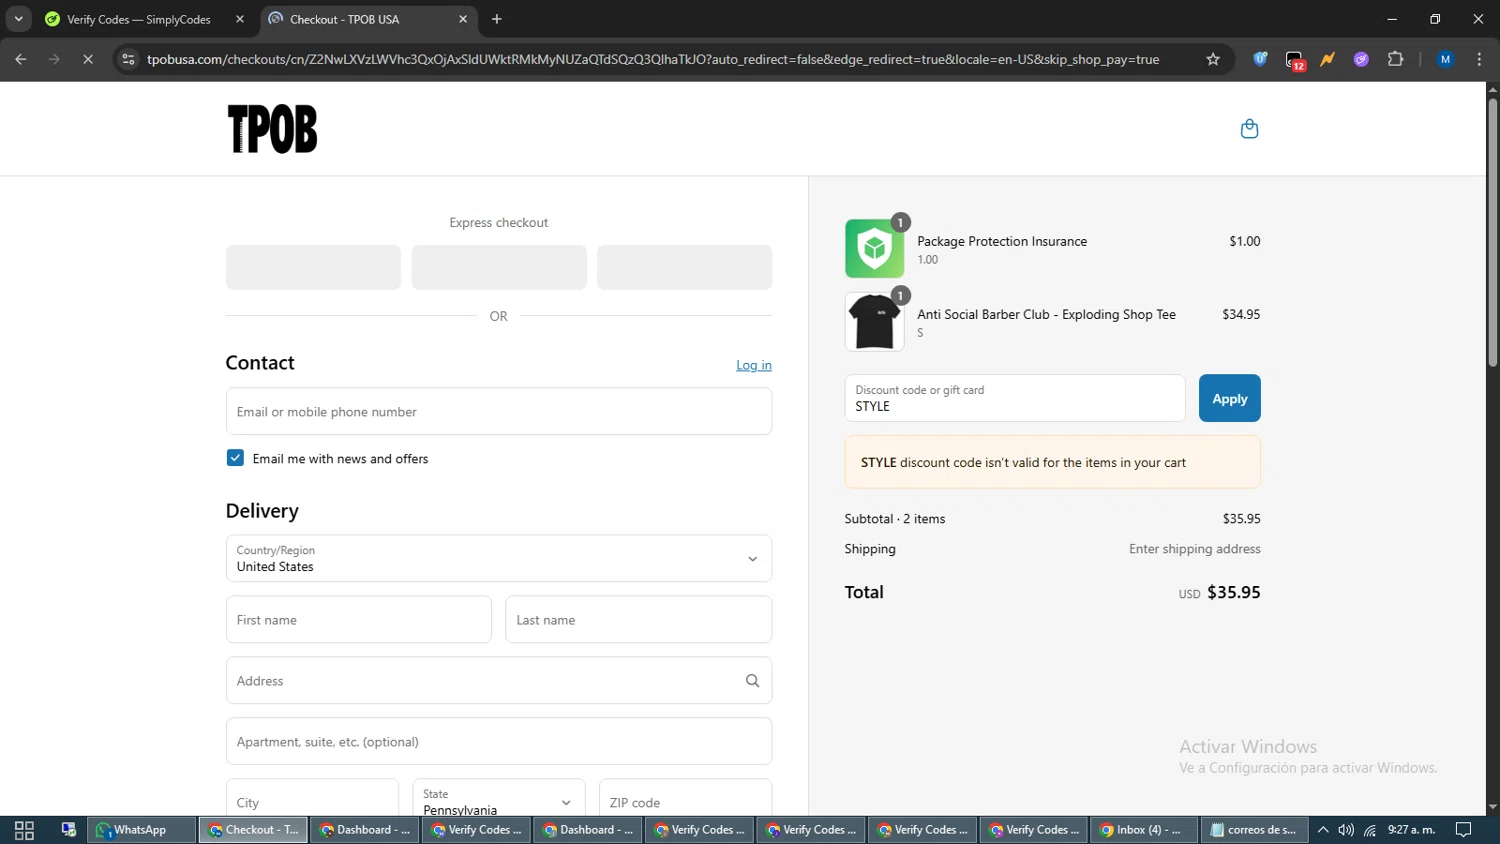Toggle Email me with news and offers
1500x844 pixels.
pos(235,458)
